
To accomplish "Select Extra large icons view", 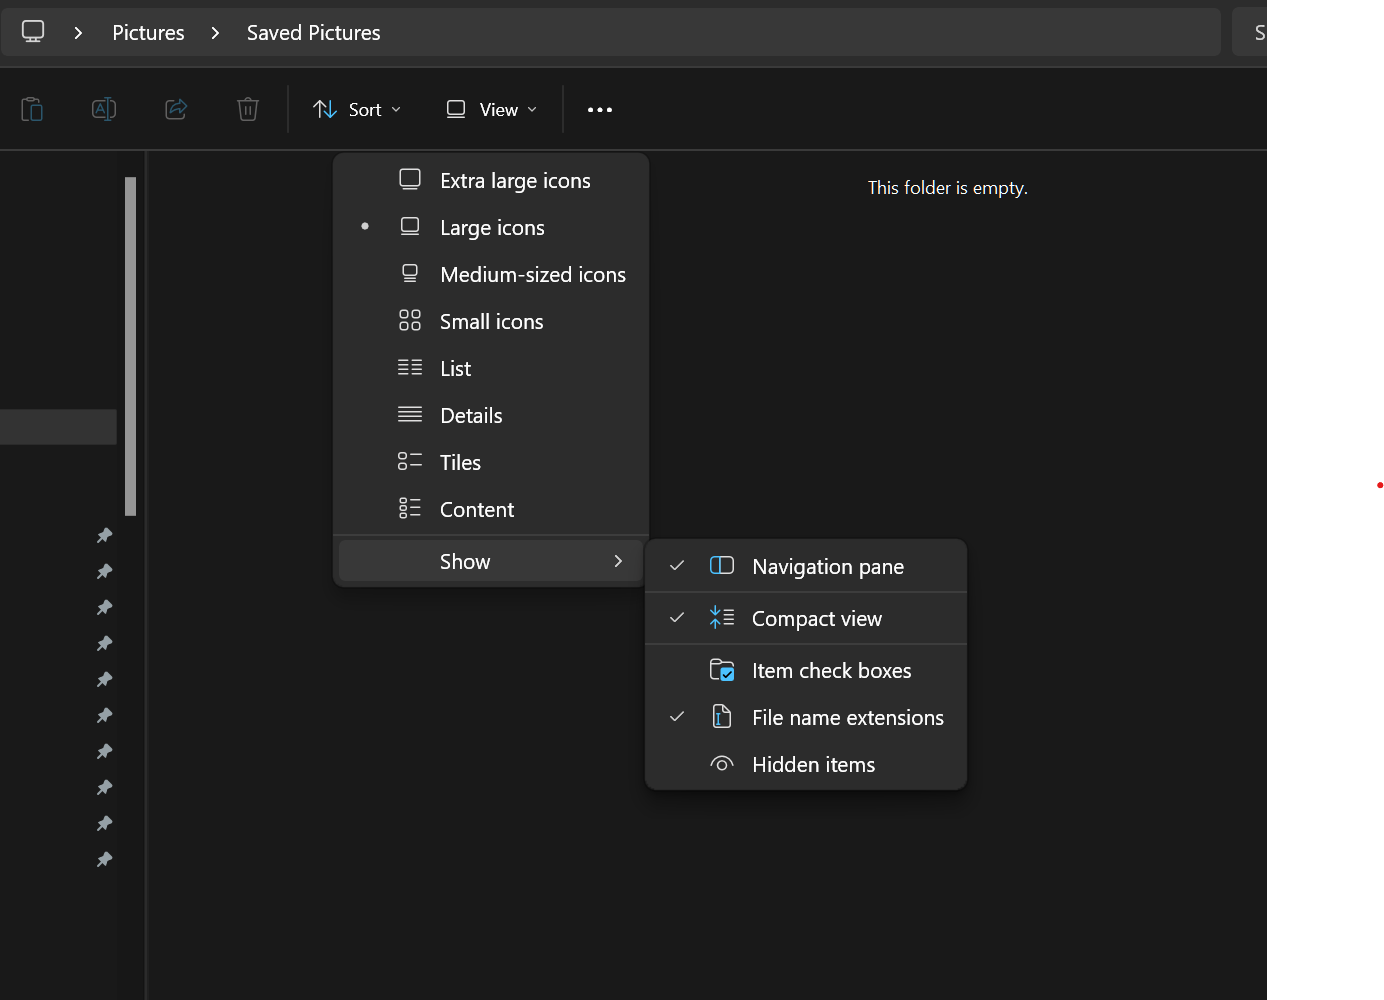I will (515, 181).
